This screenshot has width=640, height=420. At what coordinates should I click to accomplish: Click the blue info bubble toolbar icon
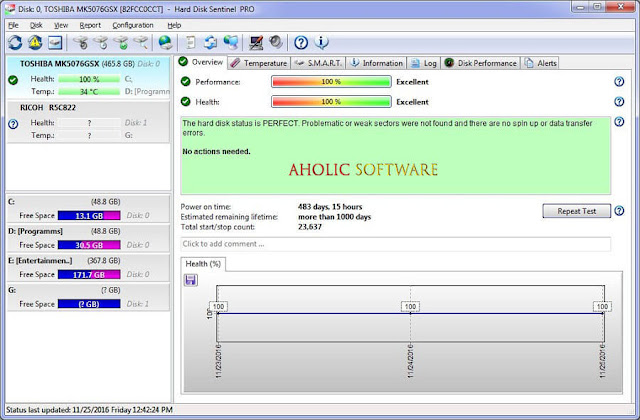tap(321, 42)
